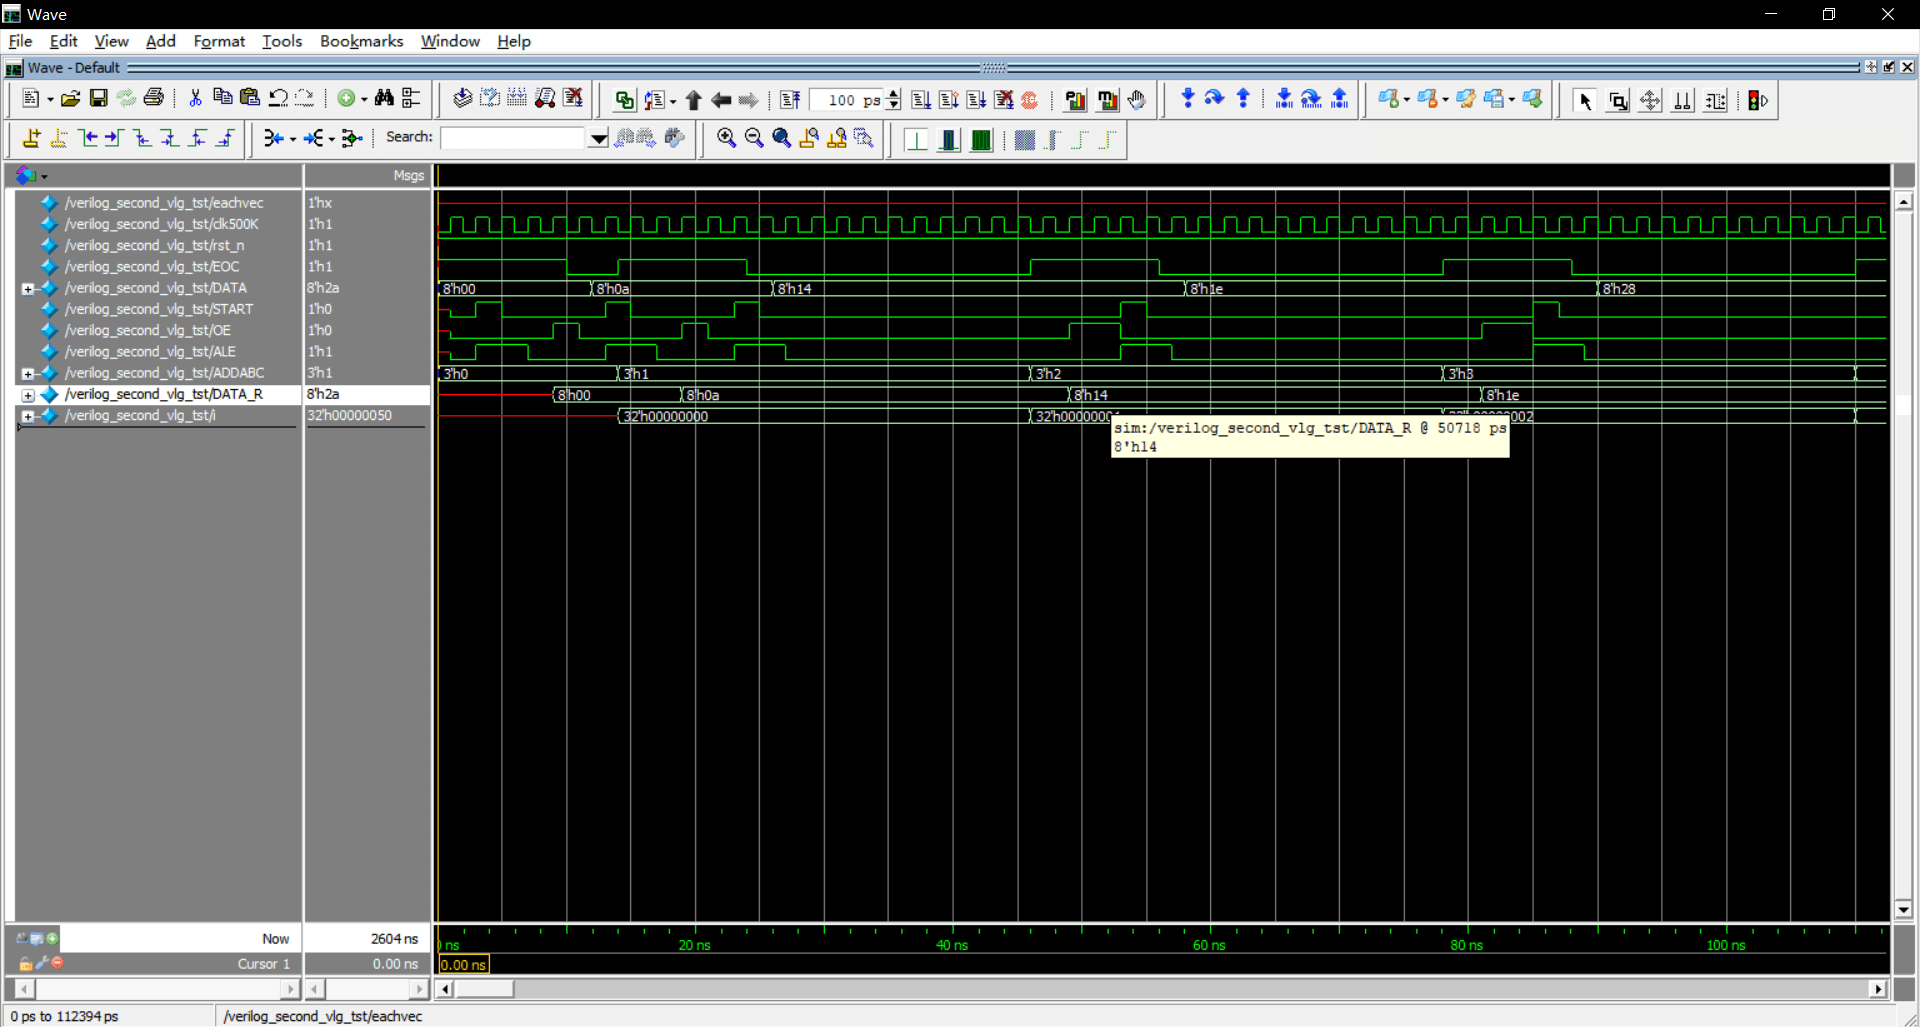Open the Add menu
The width and height of the screenshot is (1920, 1027).
click(x=160, y=41)
